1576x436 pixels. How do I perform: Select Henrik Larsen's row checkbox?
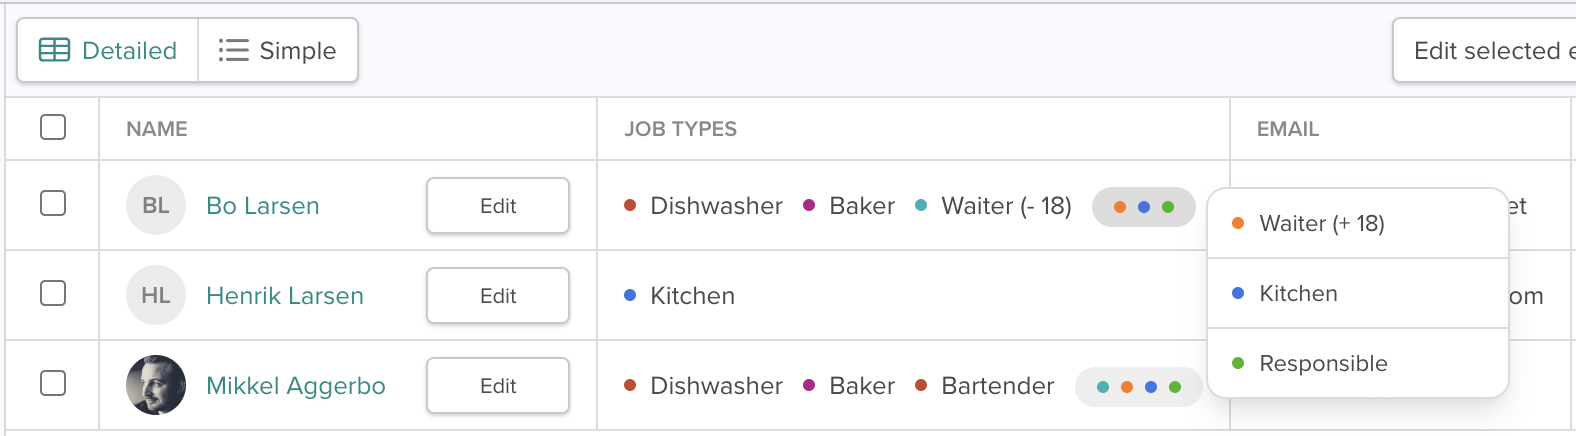tap(53, 293)
